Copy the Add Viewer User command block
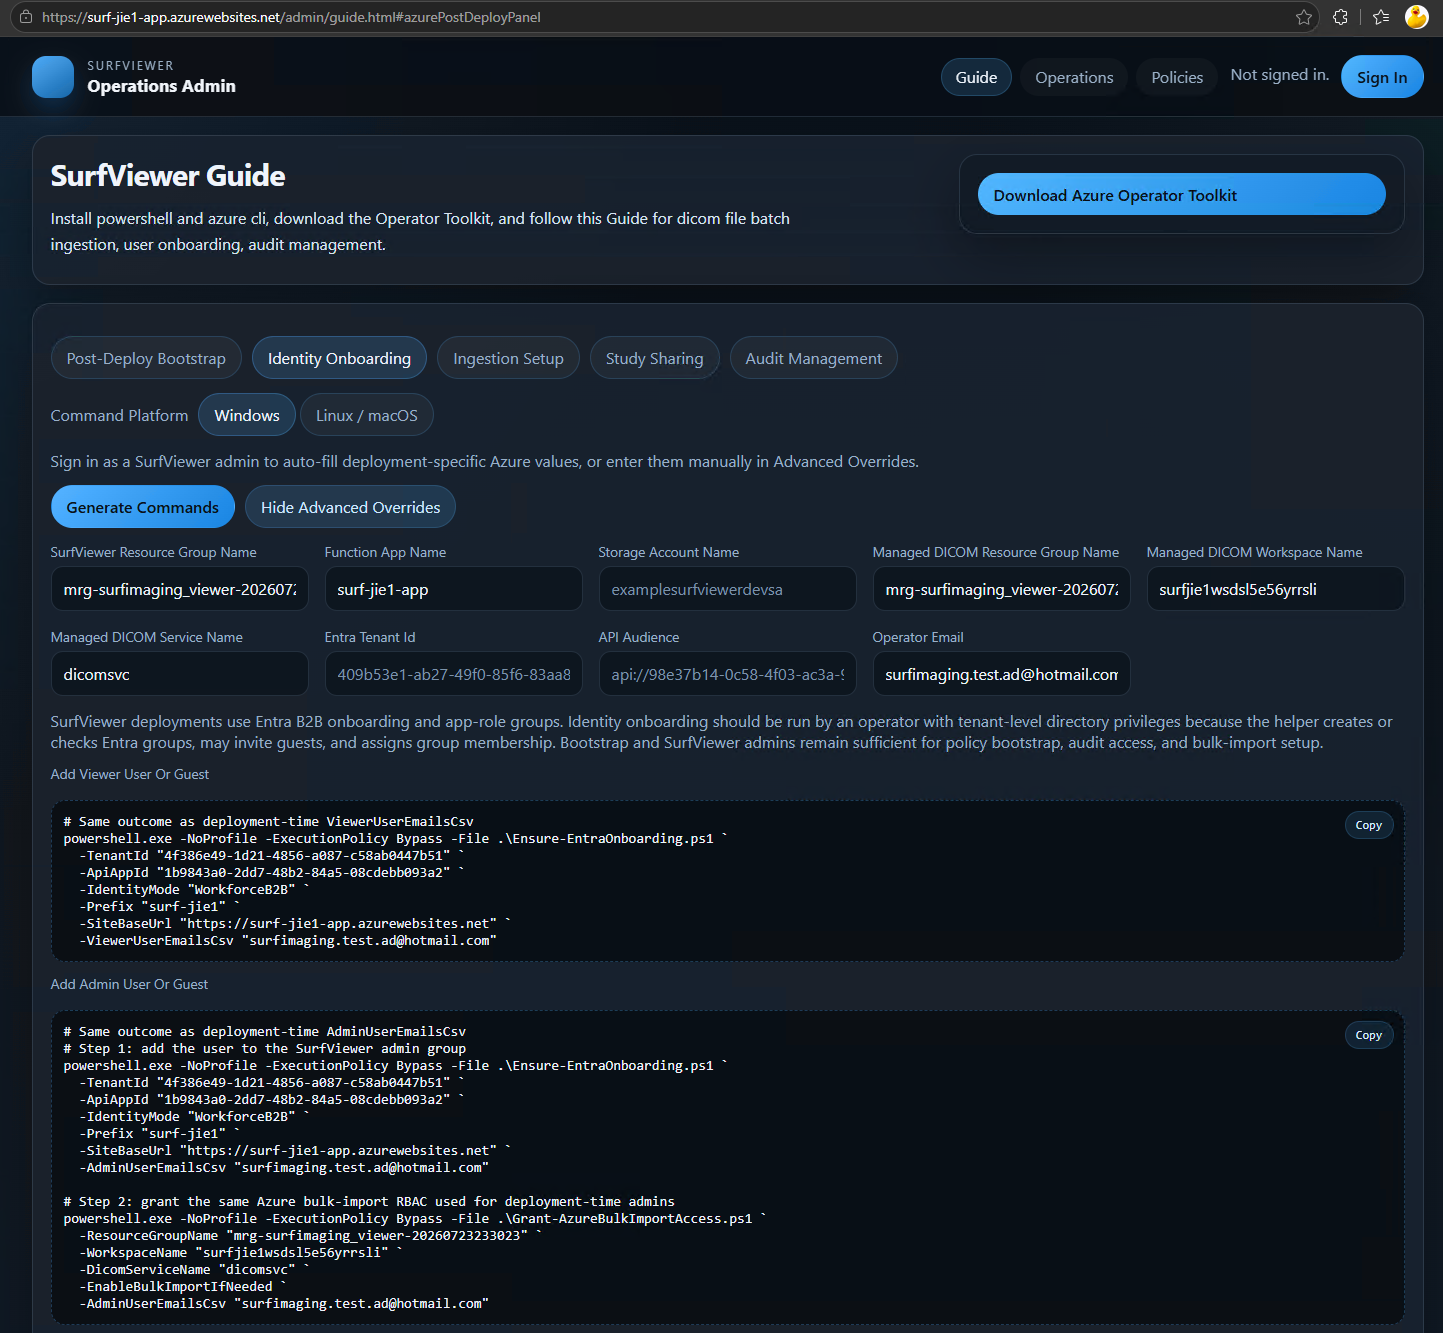This screenshot has width=1443, height=1333. point(1368,825)
